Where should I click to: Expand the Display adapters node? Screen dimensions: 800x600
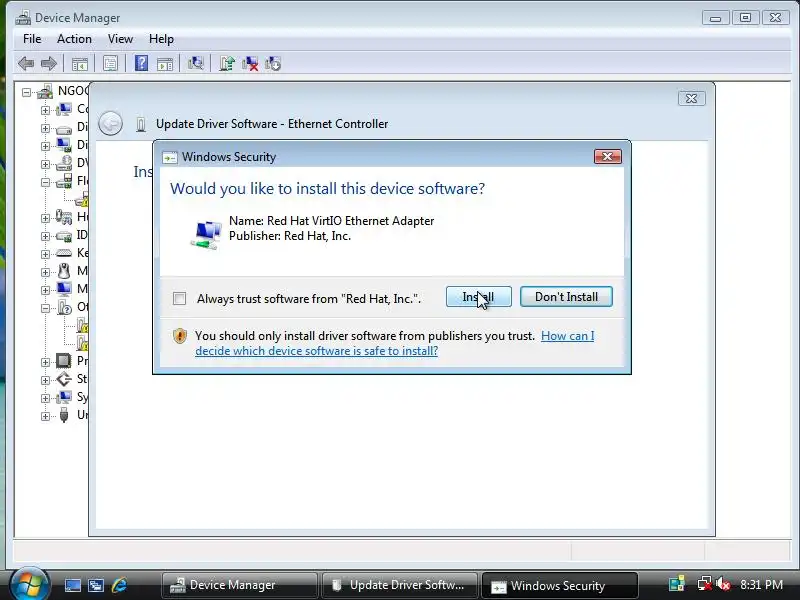(x=45, y=146)
